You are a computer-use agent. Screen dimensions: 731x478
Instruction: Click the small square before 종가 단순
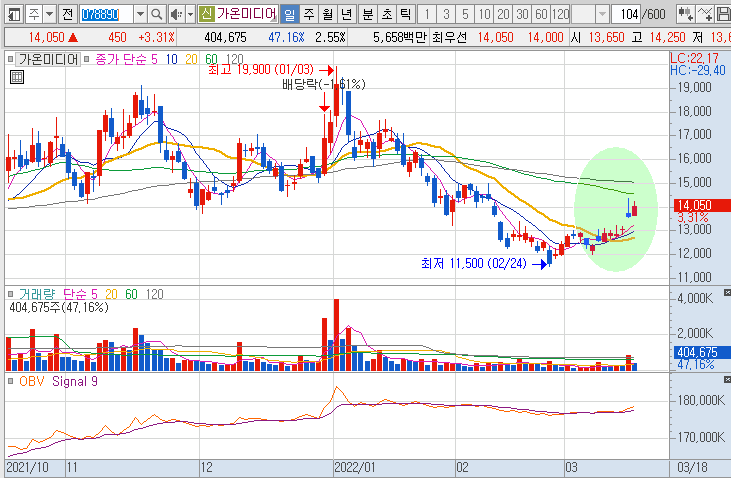pos(86,59)
